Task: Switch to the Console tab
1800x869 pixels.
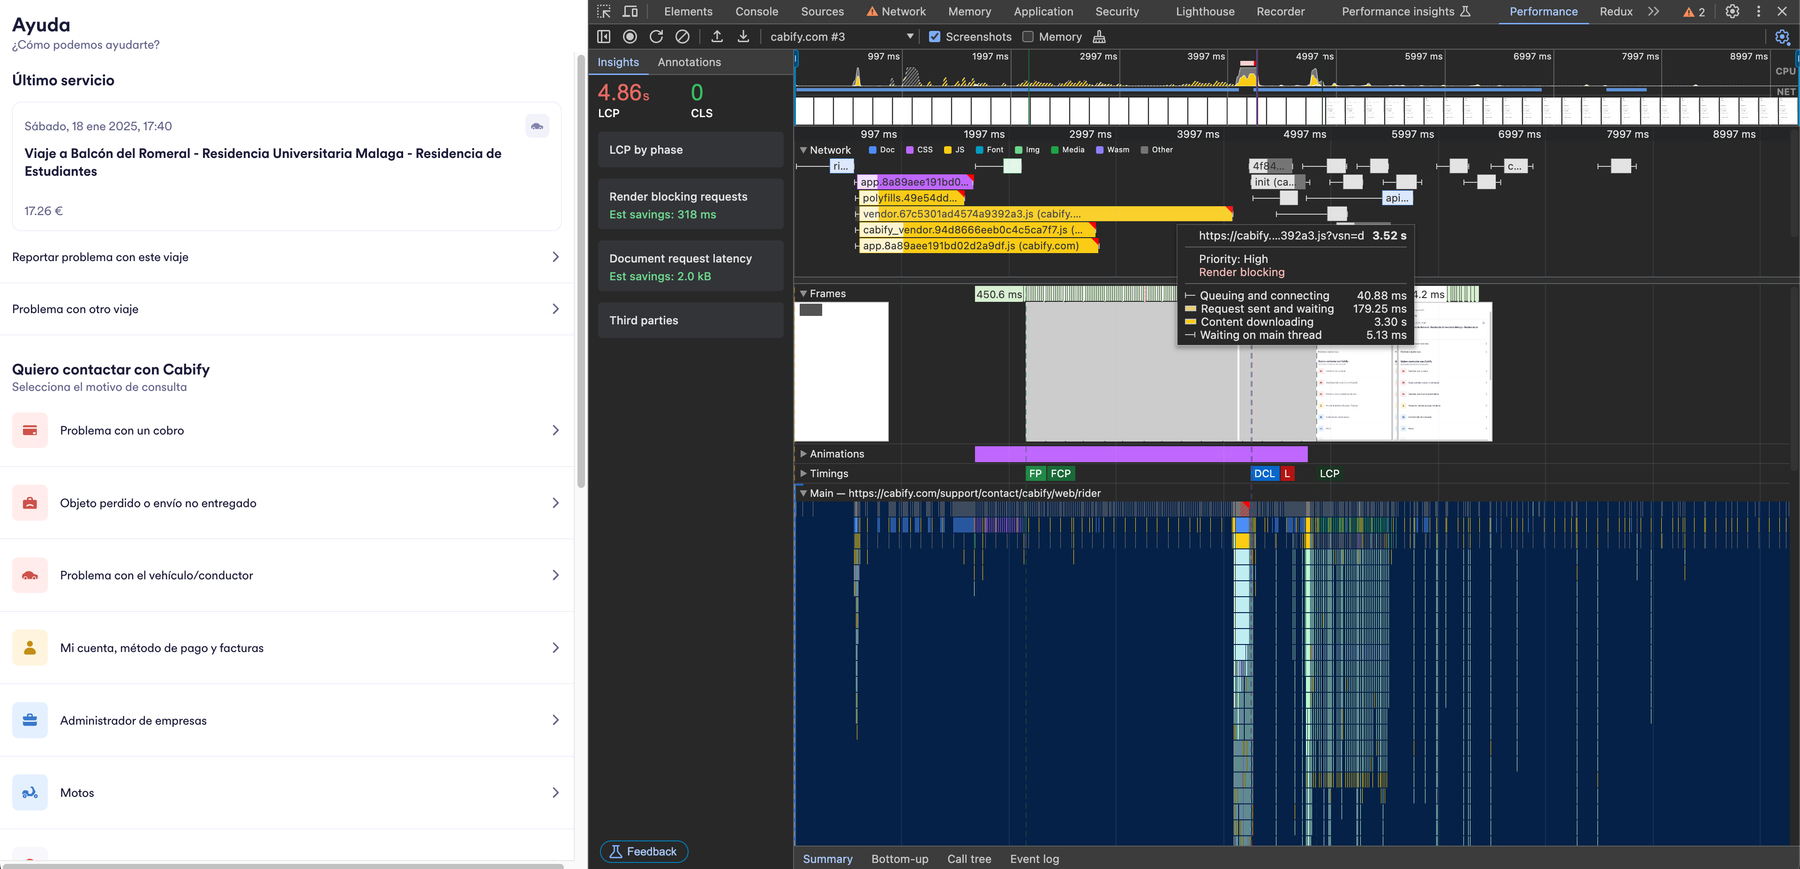Action: (x=757, y=12)
